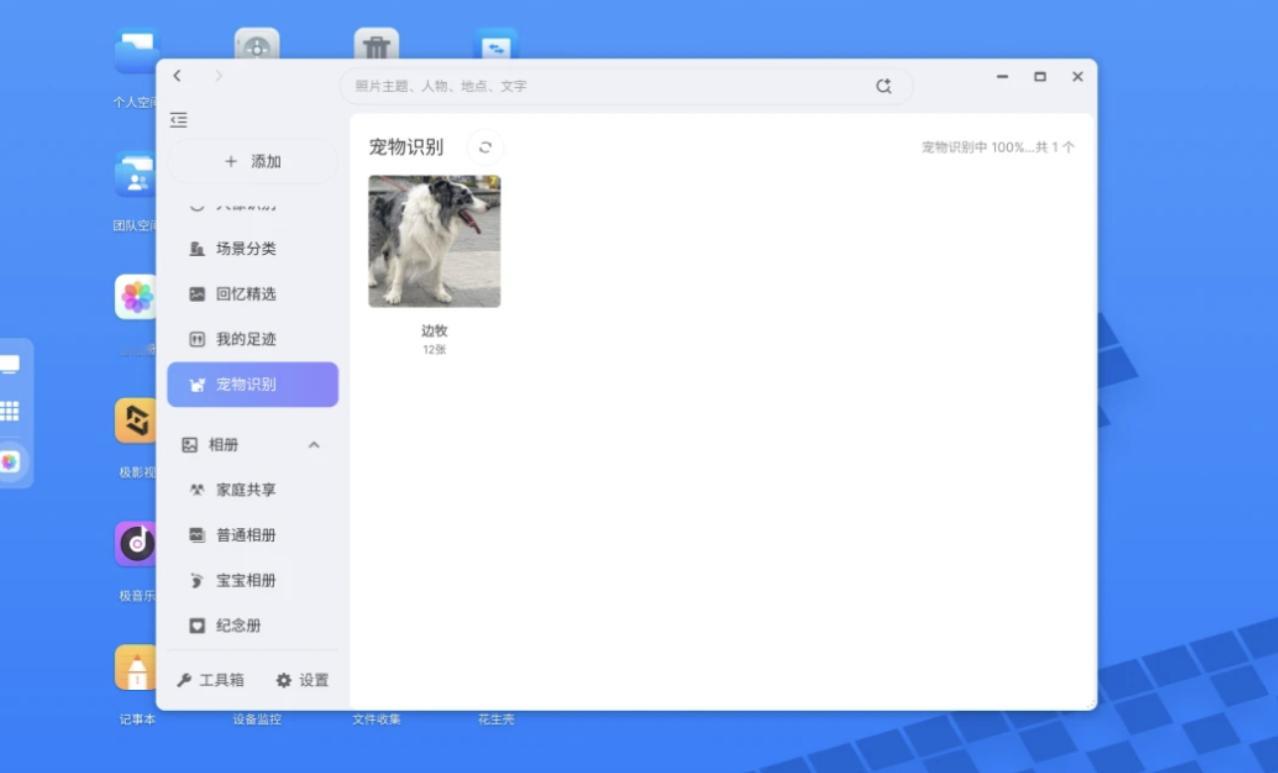Open the 宝宝相册 entry
This screenshot has height=773, width=1278.
[253, 580]
